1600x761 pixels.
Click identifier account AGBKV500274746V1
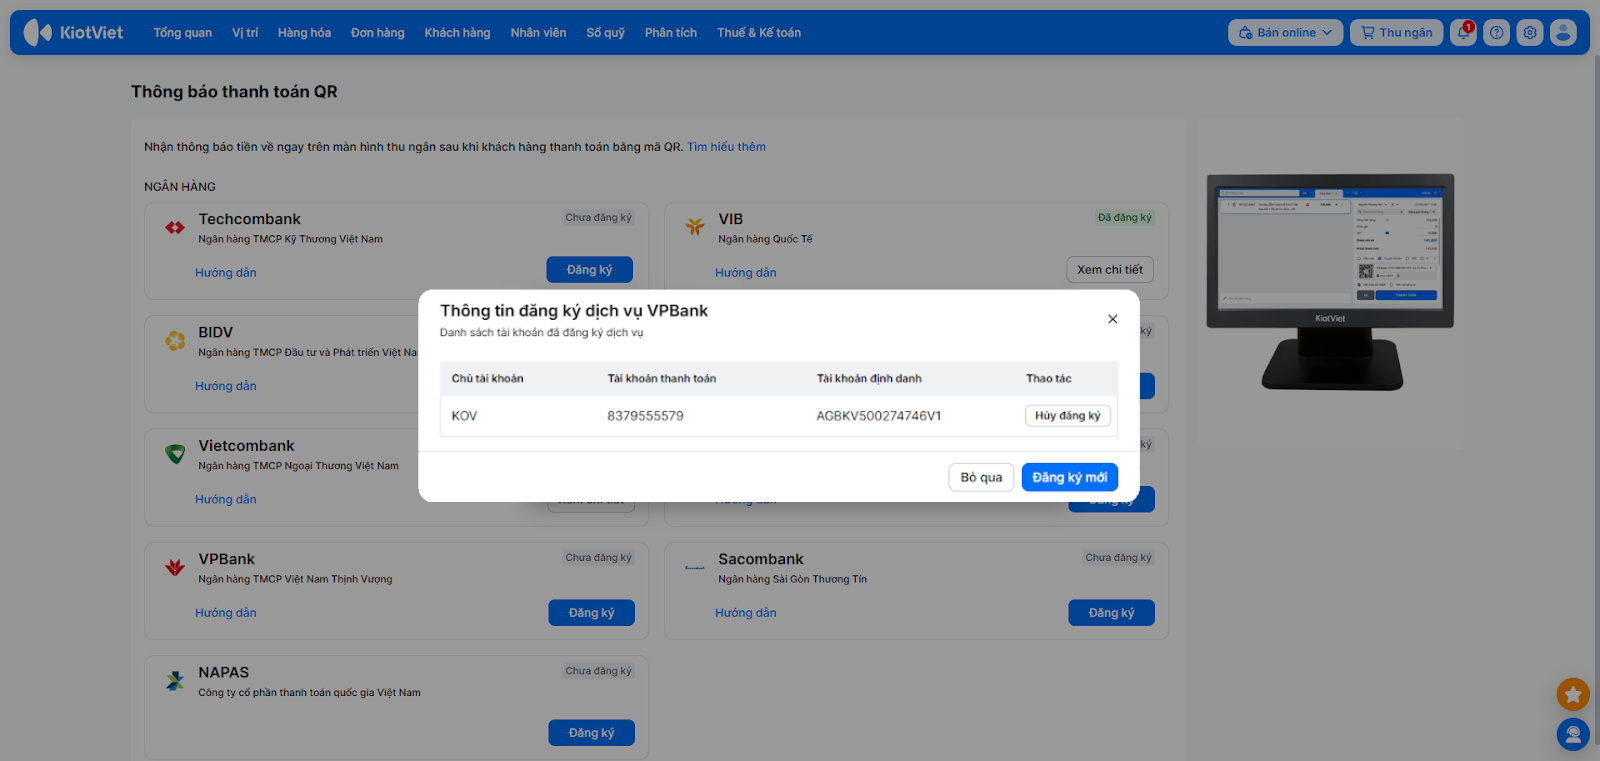879,416
